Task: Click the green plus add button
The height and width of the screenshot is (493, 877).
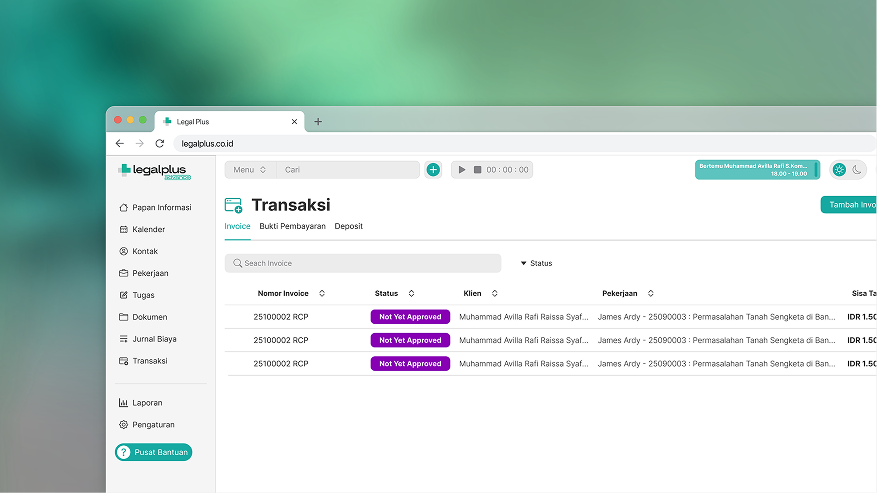Action: pos(433,170)
